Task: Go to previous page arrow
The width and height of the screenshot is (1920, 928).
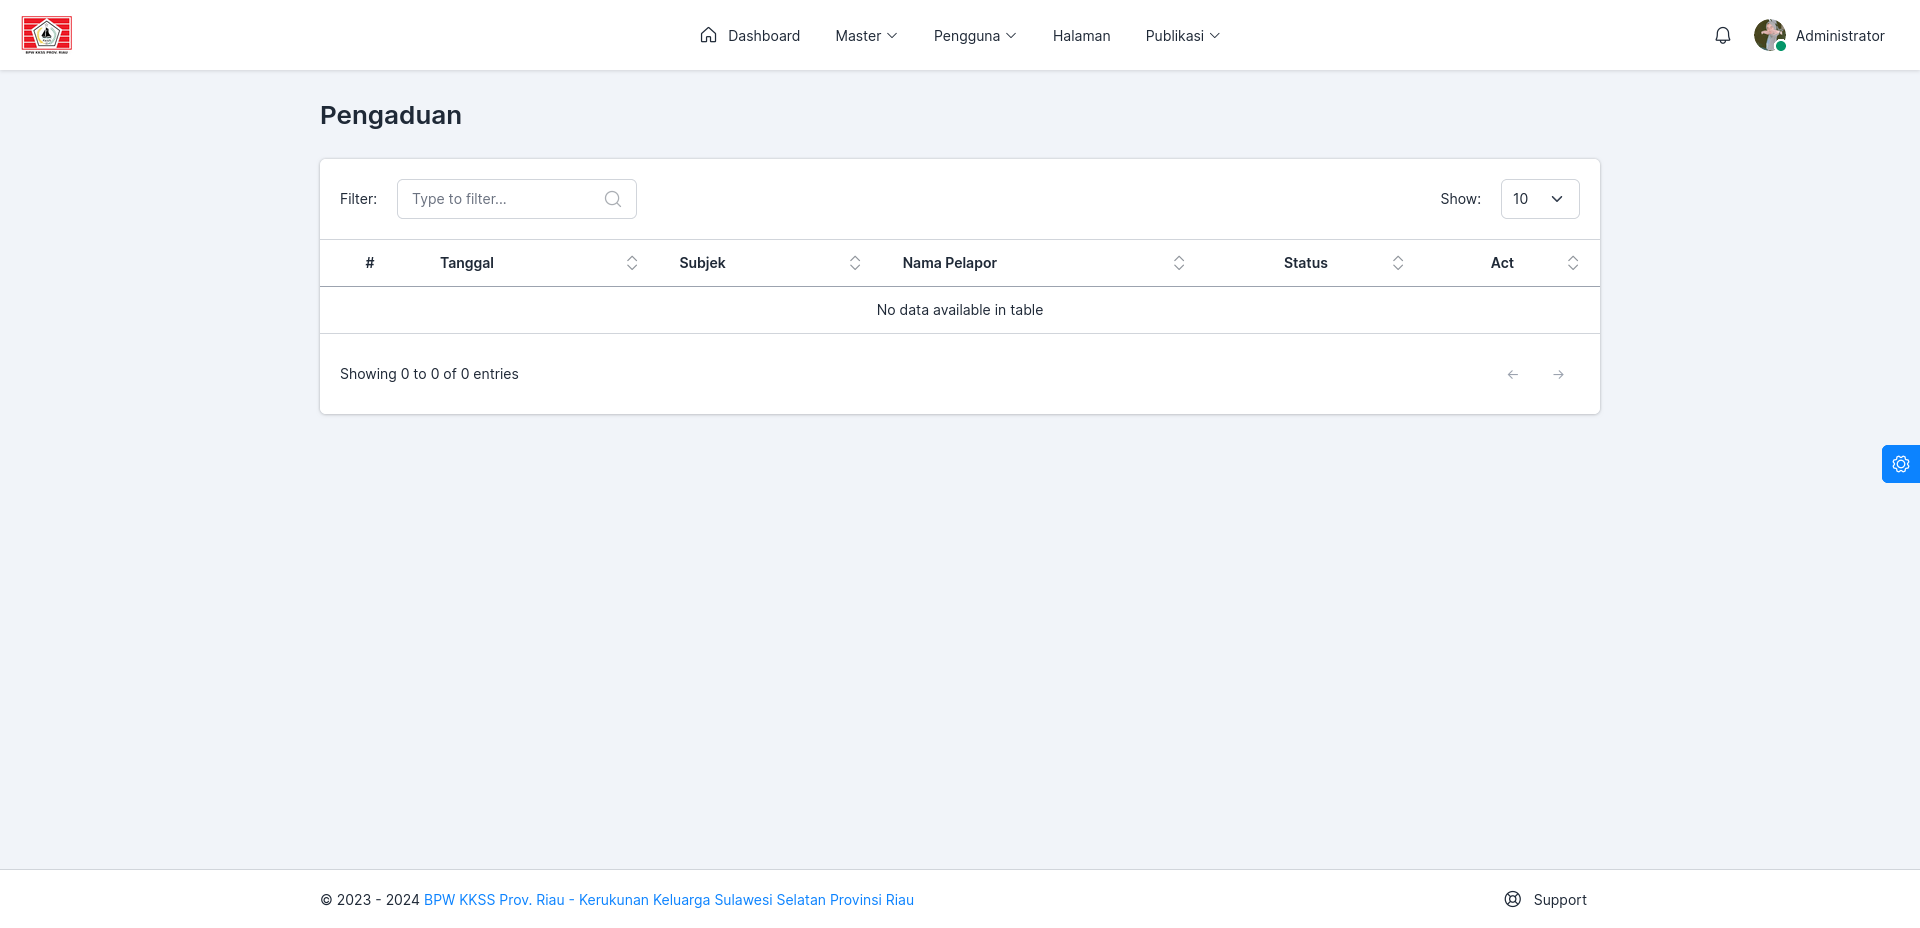Action: point(1512,374)
